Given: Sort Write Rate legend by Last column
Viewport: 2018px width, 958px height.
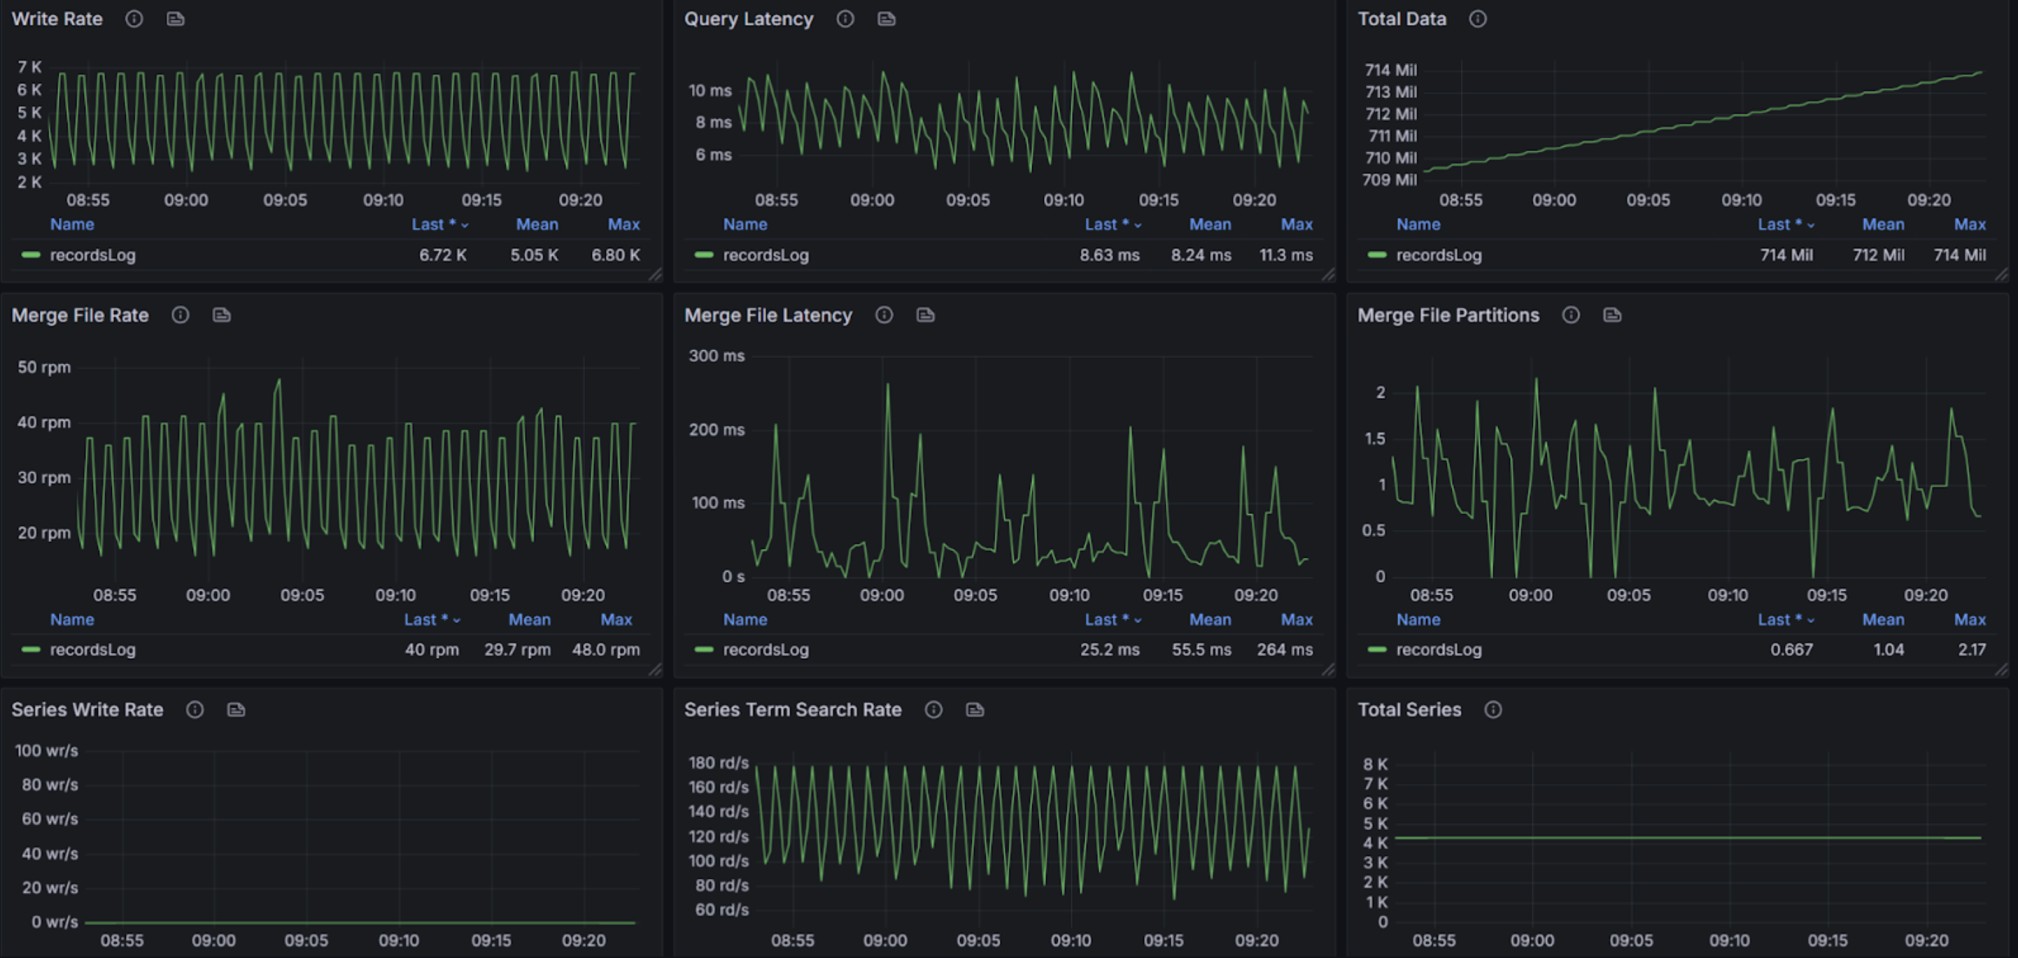Looking at the screenshot, I should (434, 225).
